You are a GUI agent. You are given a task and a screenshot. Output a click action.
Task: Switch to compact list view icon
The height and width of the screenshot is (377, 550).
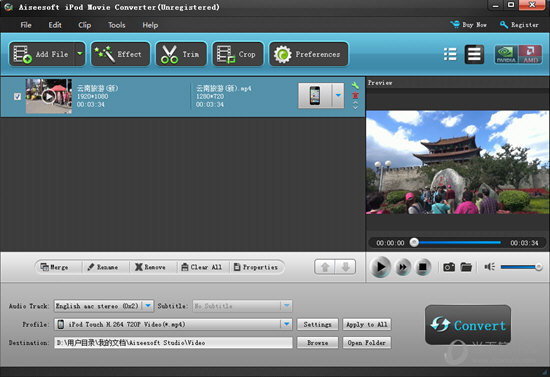(450, 54)
